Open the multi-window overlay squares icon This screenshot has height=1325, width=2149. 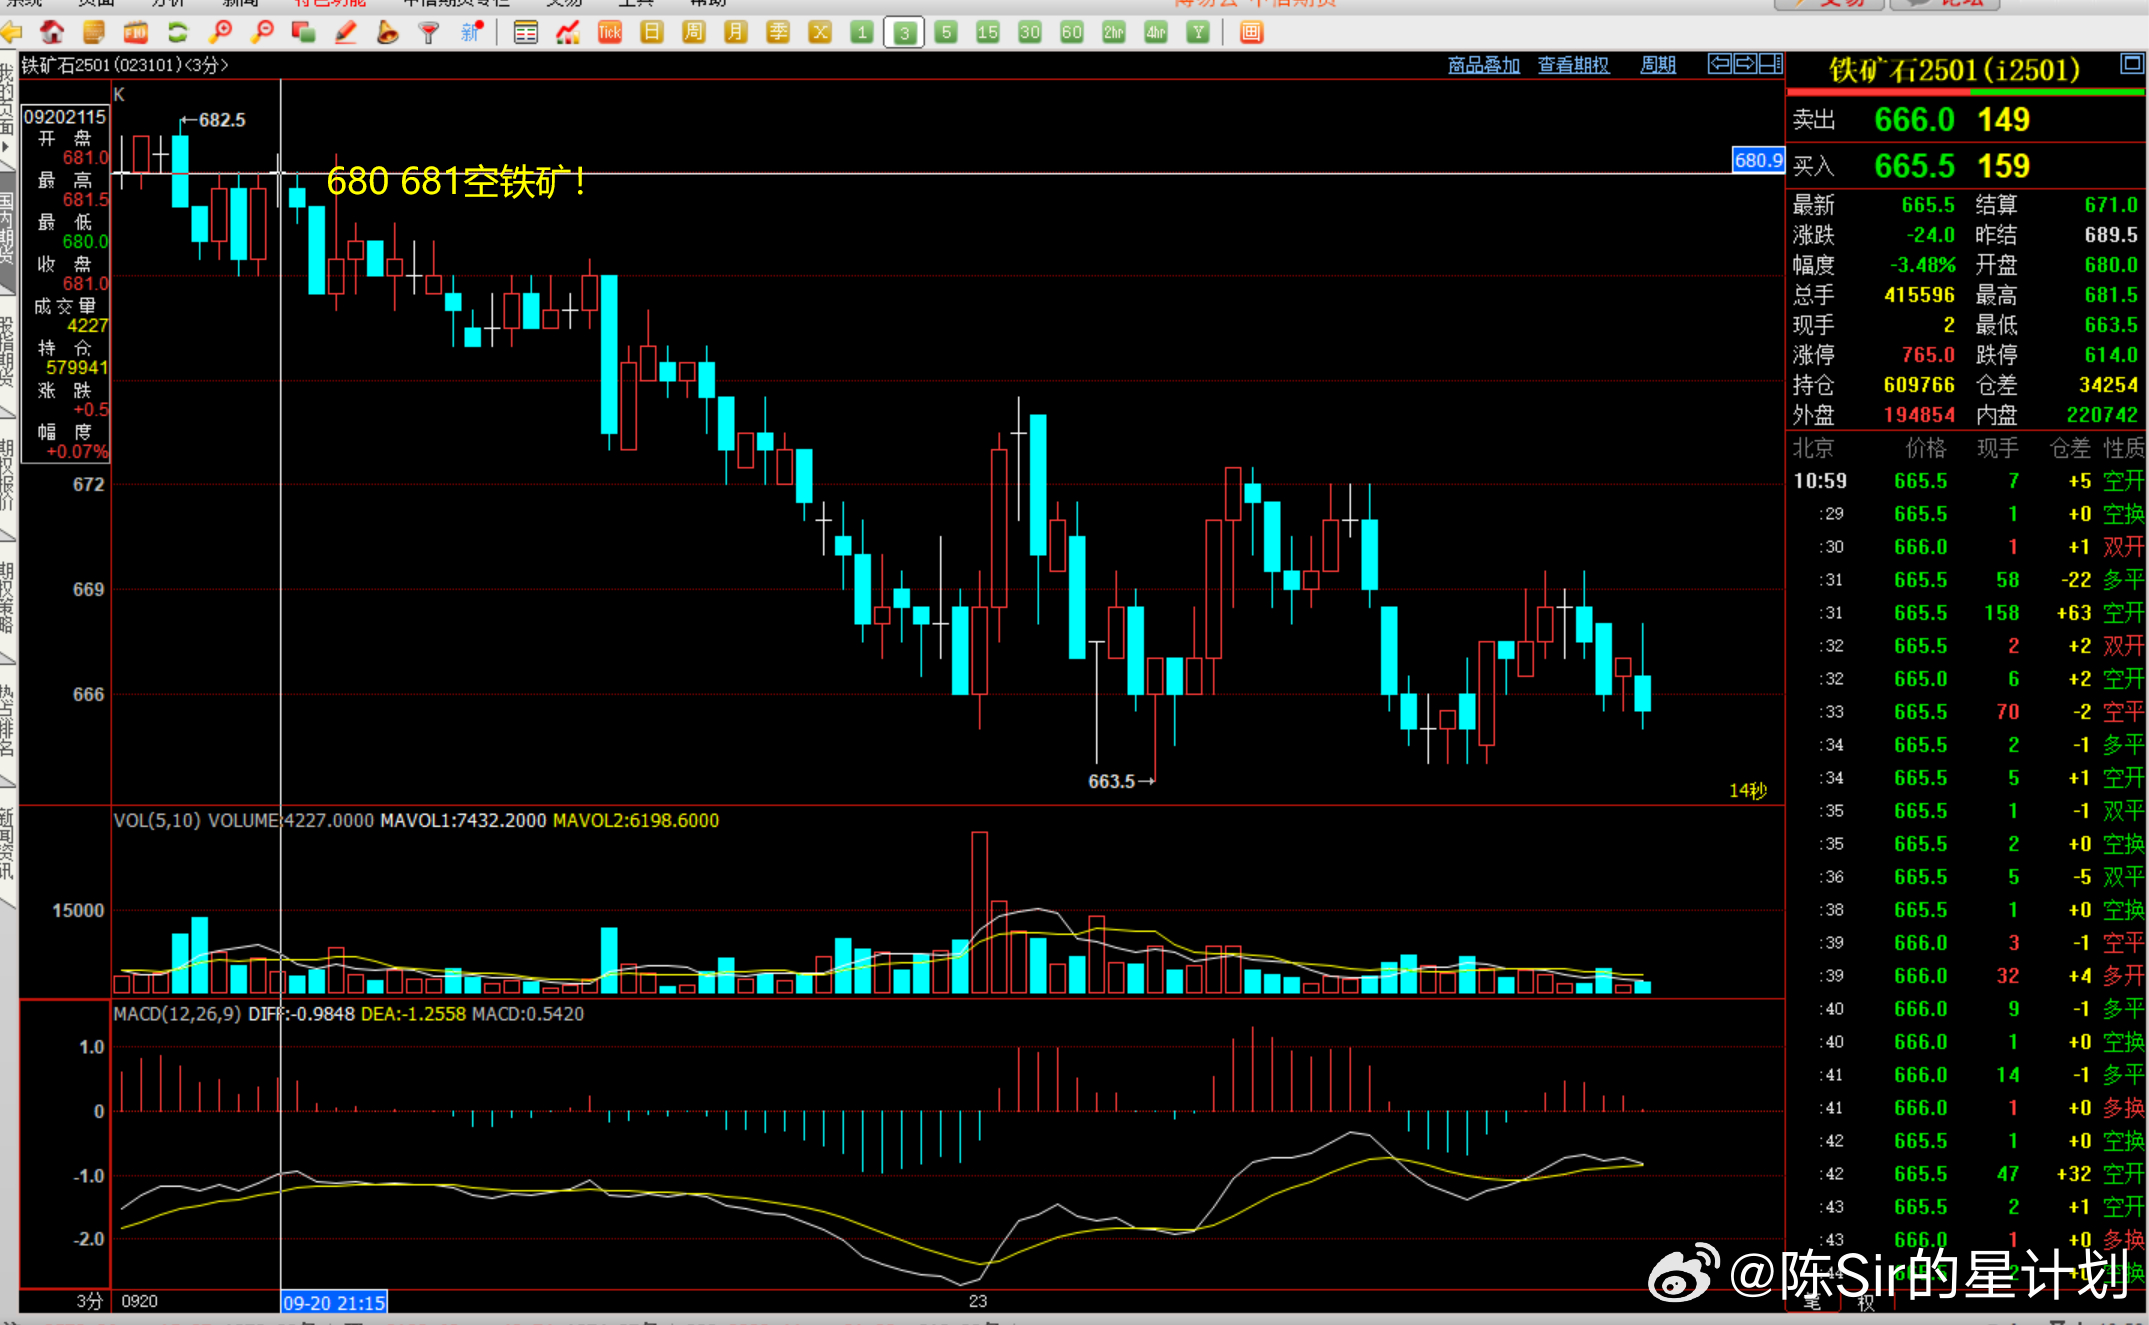304,32
